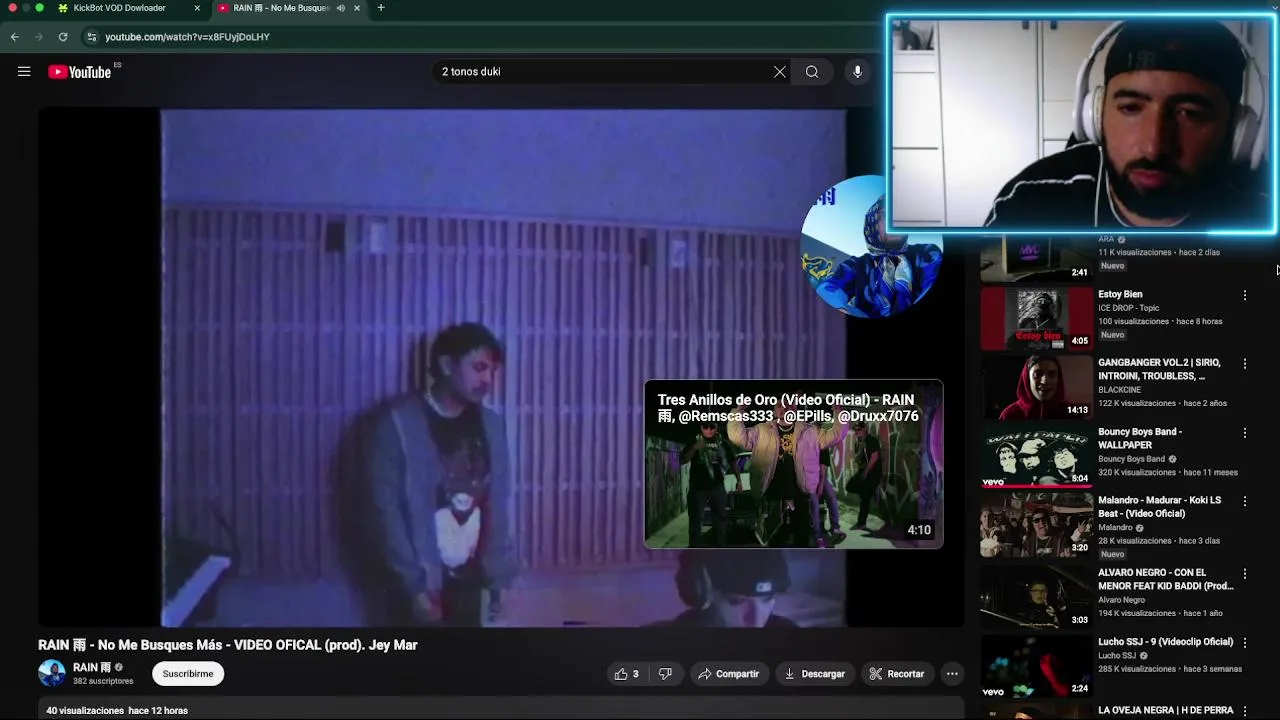
Task: Open options menu for Bouncy Boys Band WALLPAPER
Action: 1245,433
